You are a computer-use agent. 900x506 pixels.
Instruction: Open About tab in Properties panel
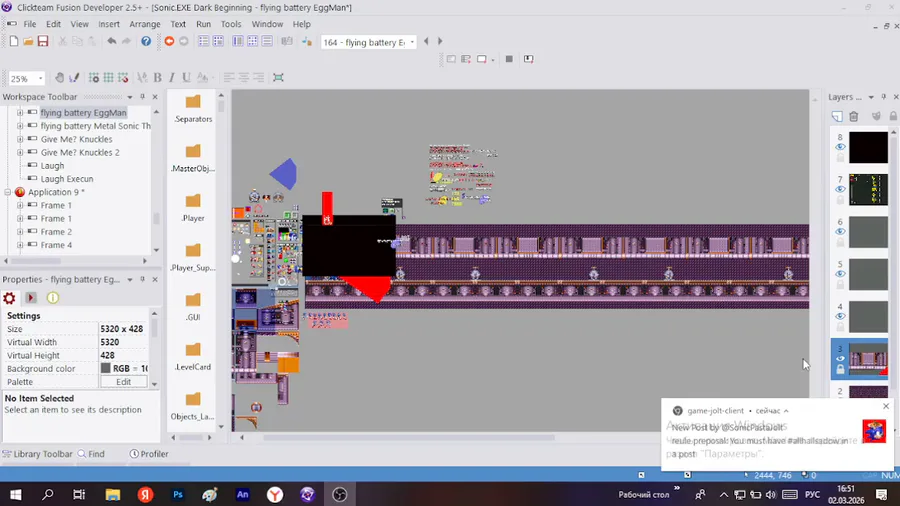pyautogui.click(x=53, y=298)
